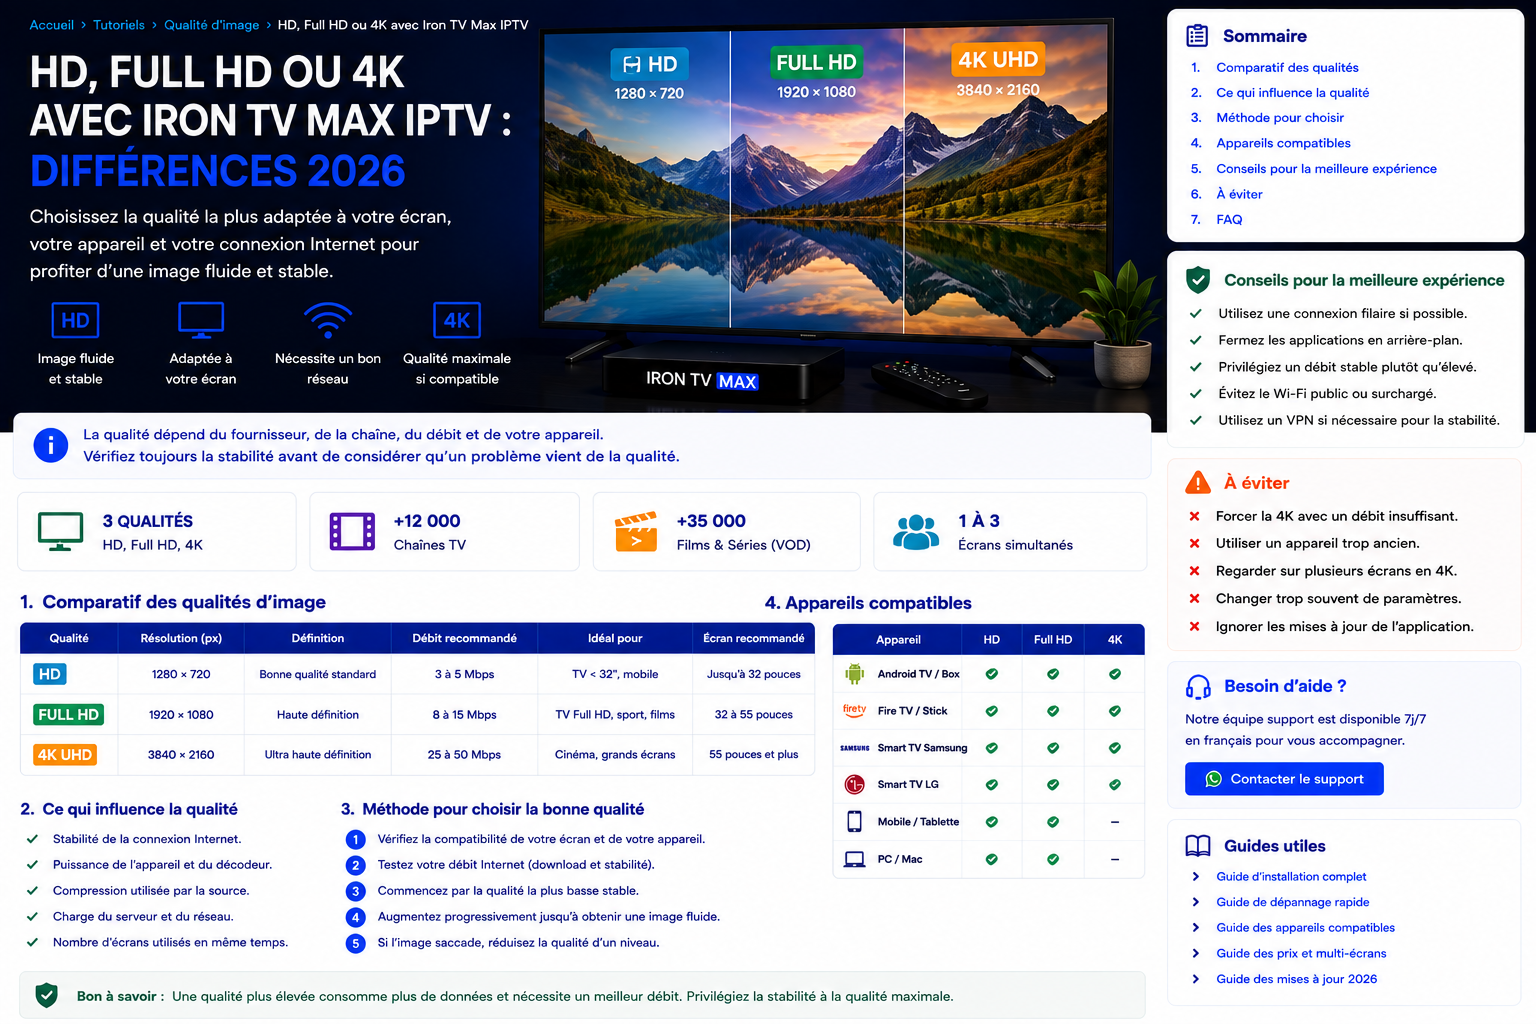This screenshot has height=1024, width=1536.
Task: Open 'Conseils pour la meilleure expérience' Sommaire link
Action: click(1326, 168)
